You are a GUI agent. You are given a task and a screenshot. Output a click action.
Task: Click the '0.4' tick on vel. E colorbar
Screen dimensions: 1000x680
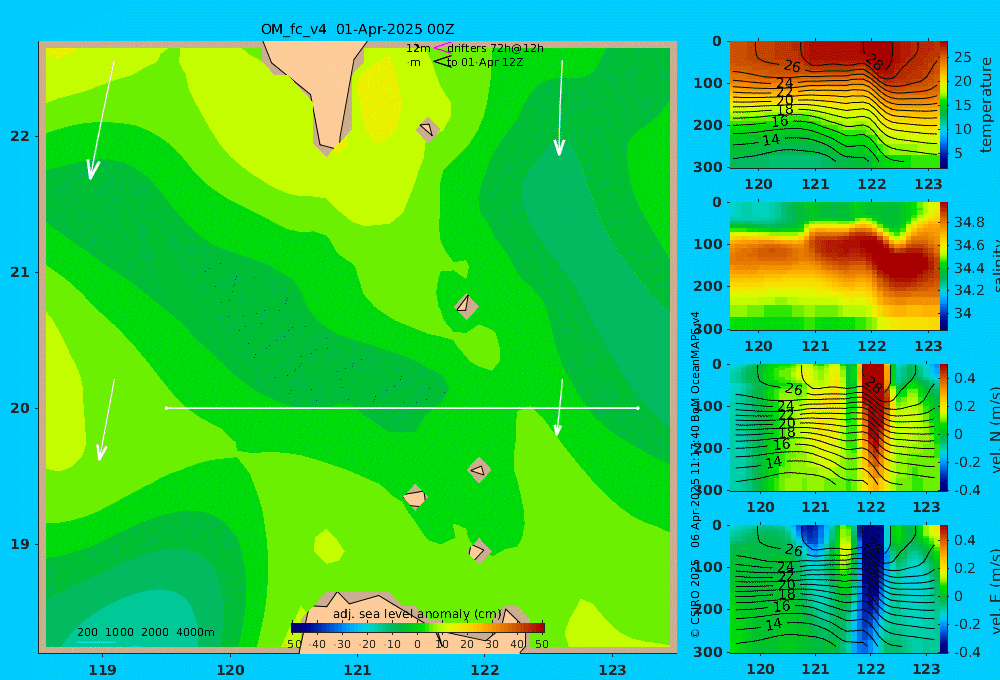pyautogui.click(x=966, y=540)
